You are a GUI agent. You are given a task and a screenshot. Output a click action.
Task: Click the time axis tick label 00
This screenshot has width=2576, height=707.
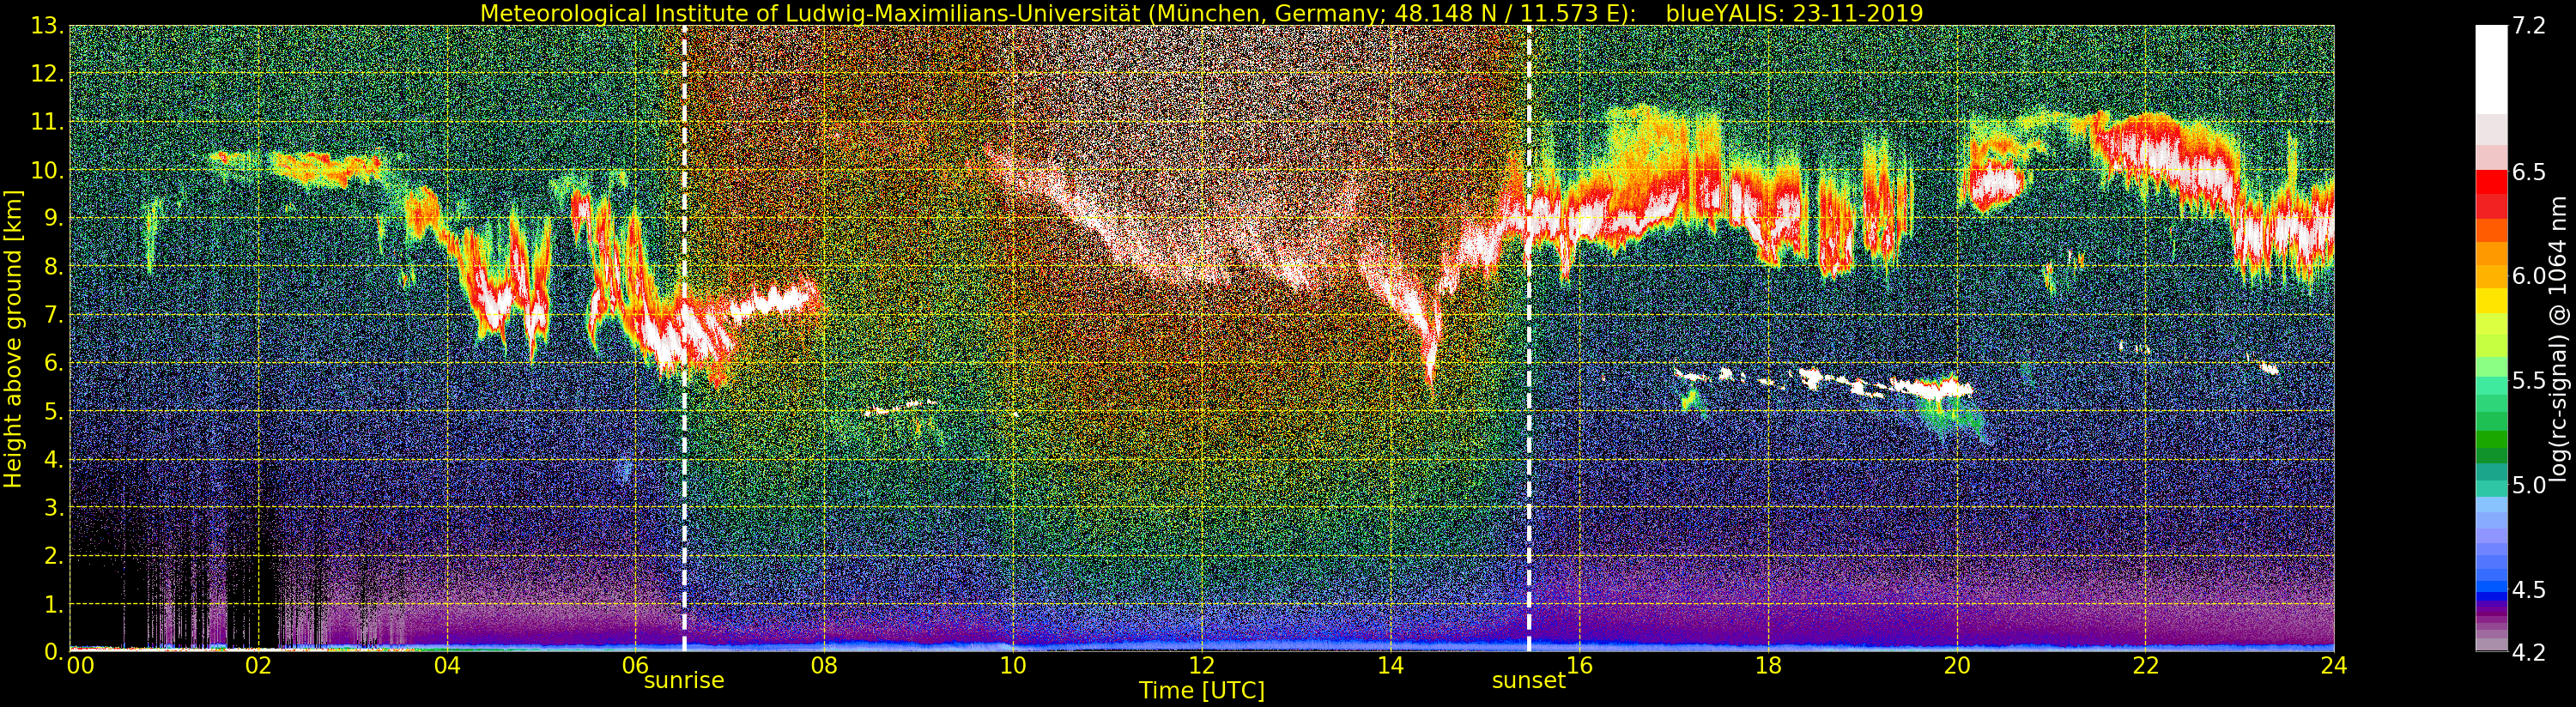(x=79, y=666)
